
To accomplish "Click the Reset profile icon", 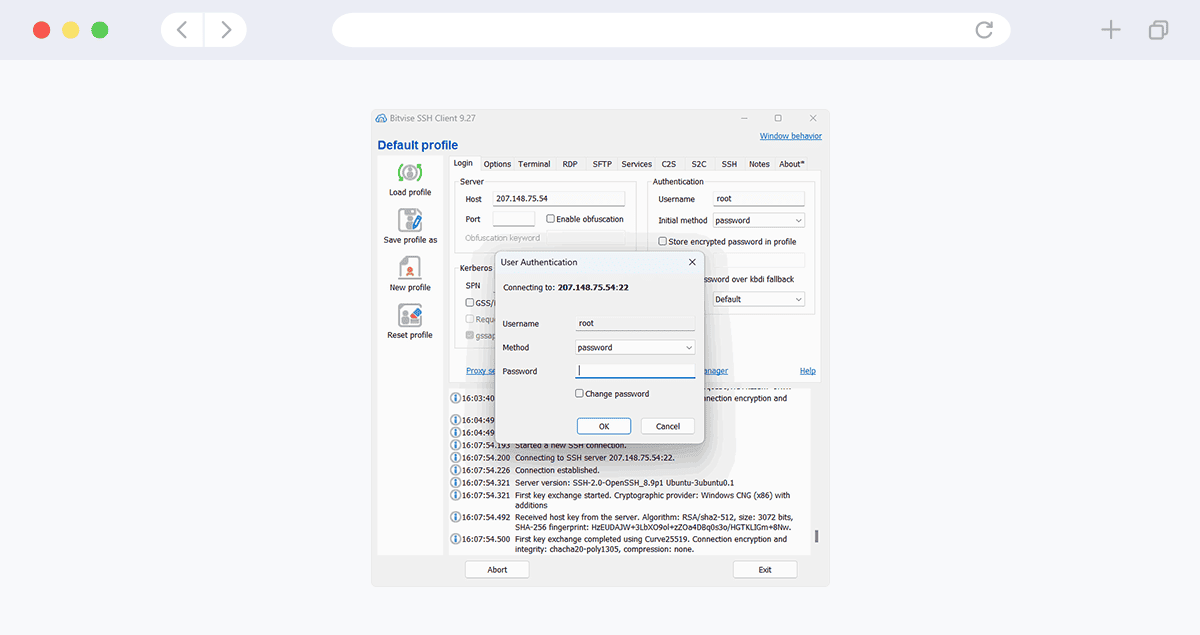I will [x=410, y=316].
